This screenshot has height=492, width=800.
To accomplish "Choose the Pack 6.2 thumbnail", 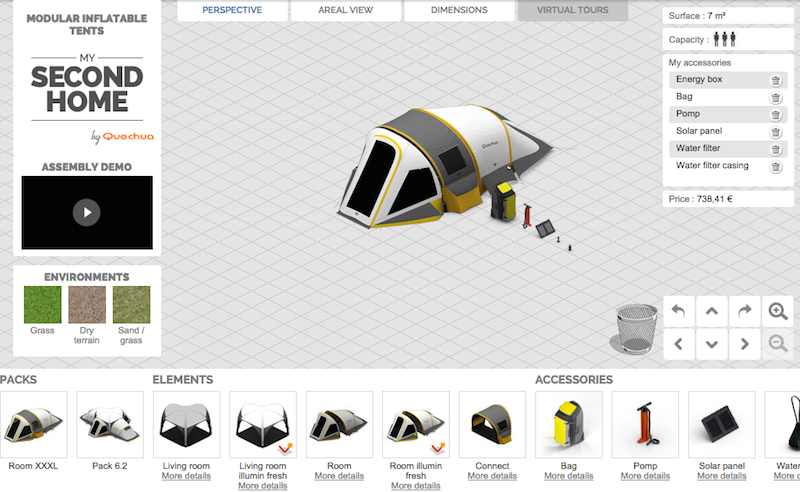I will [110, 425].
